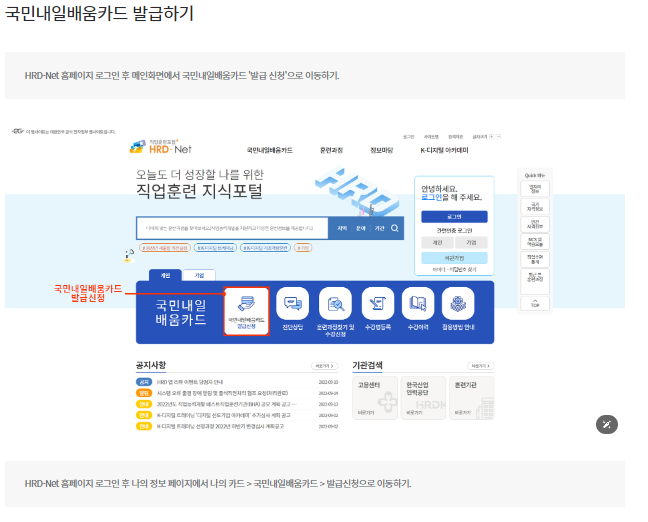Click the blue 로그인 text in greeting
The width and height of the screenshot is (648, 522).
click(431, 198)
